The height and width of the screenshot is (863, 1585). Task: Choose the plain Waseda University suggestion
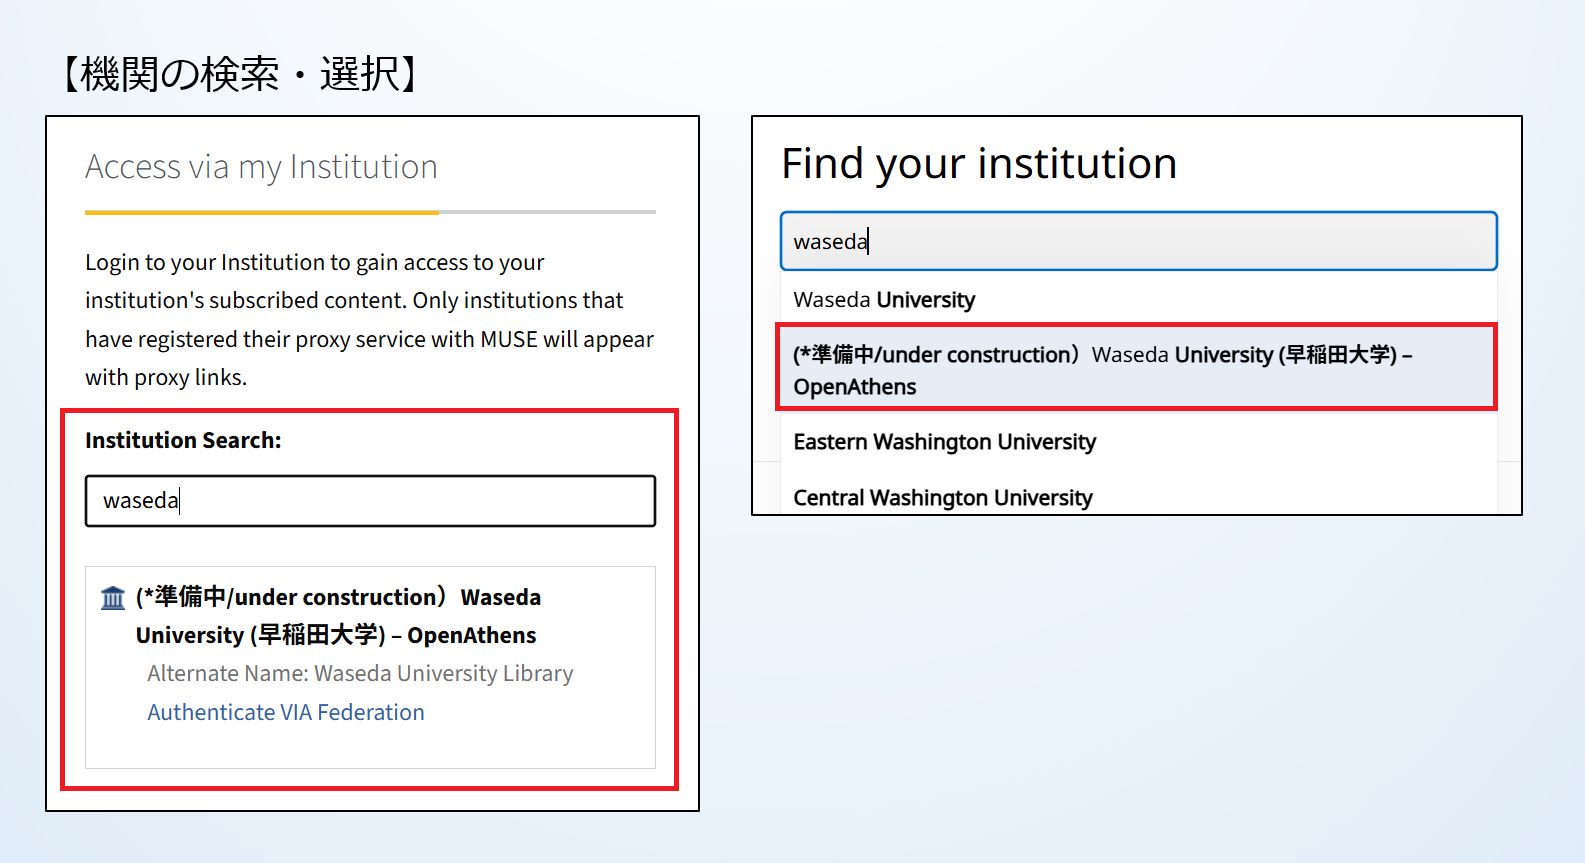[x=884, y=300]
